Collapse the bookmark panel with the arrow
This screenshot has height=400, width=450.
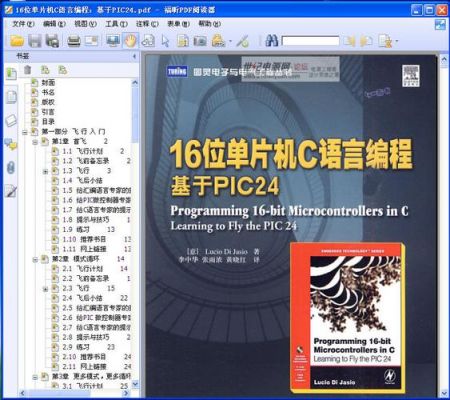[x=134, y=56]
